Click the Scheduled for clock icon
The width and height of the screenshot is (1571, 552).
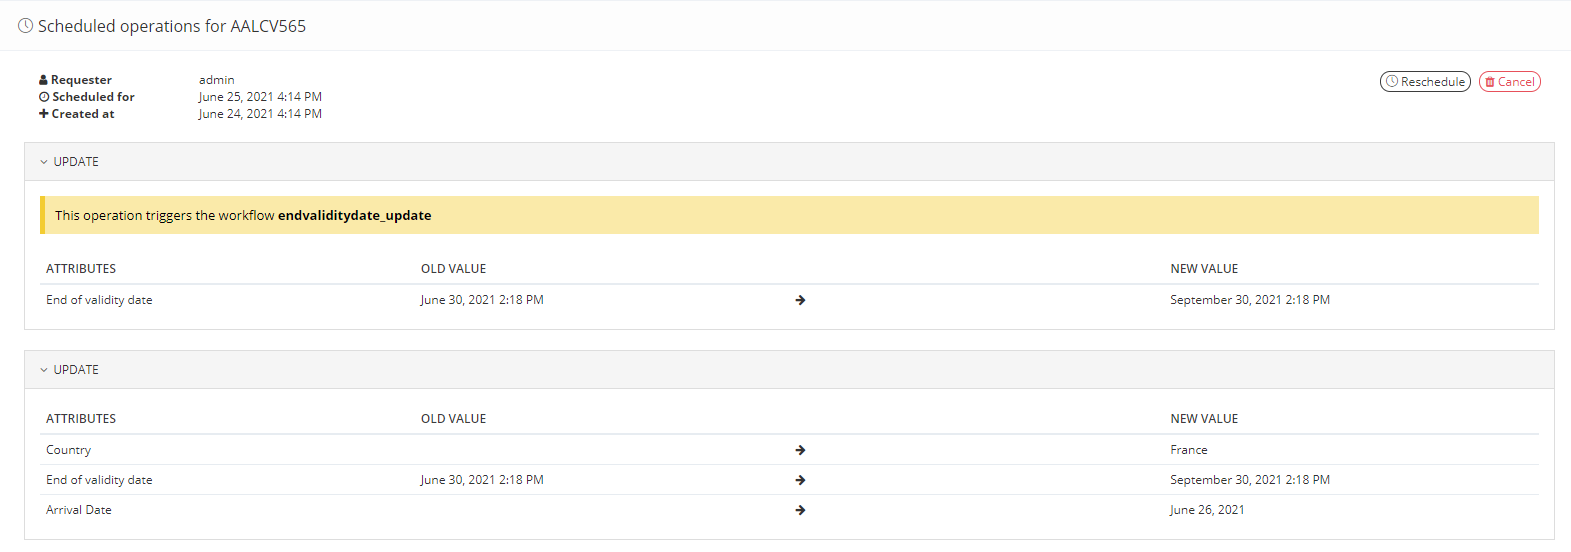coord(44,97)
